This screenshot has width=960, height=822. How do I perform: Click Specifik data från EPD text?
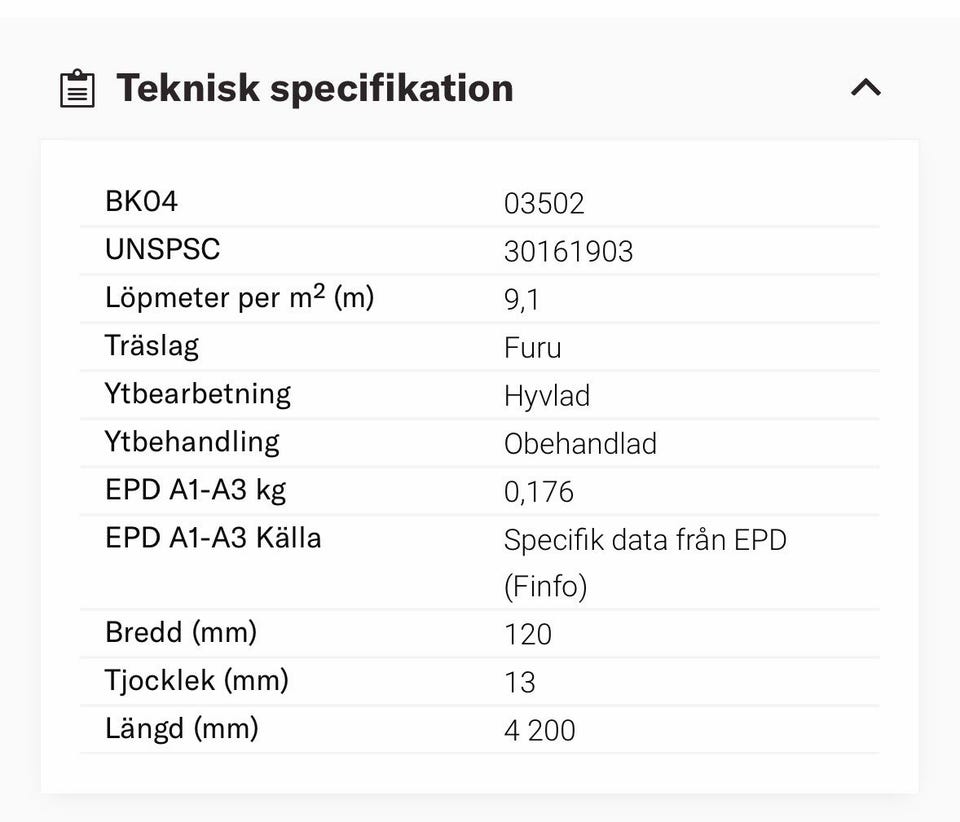(645, 541)
